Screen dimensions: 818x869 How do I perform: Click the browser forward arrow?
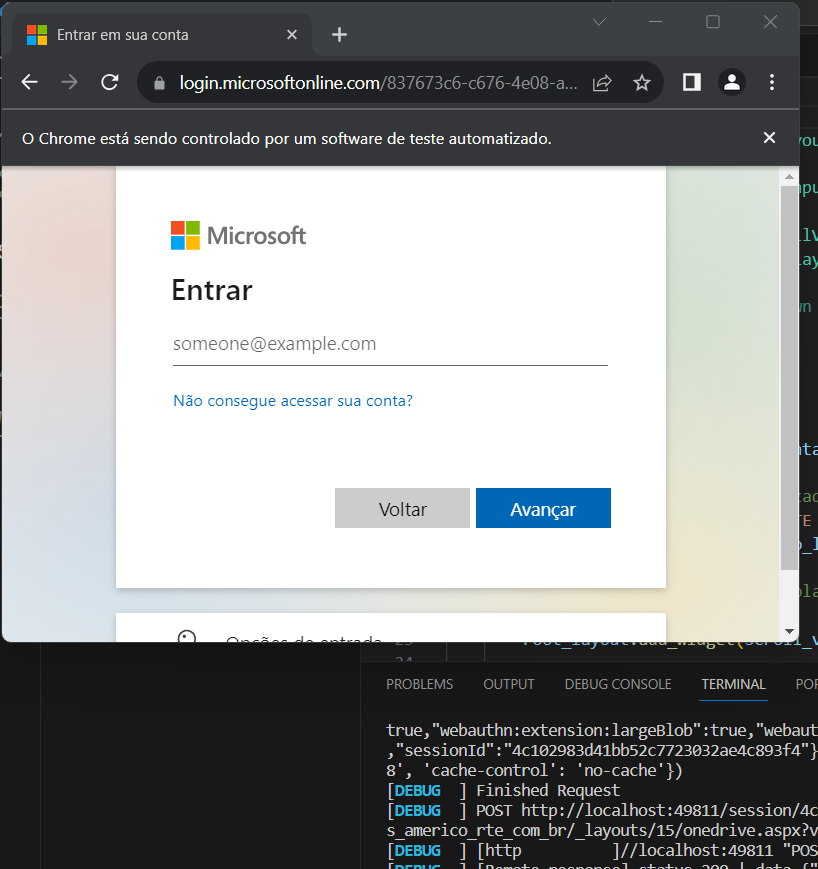pos(69,83)
